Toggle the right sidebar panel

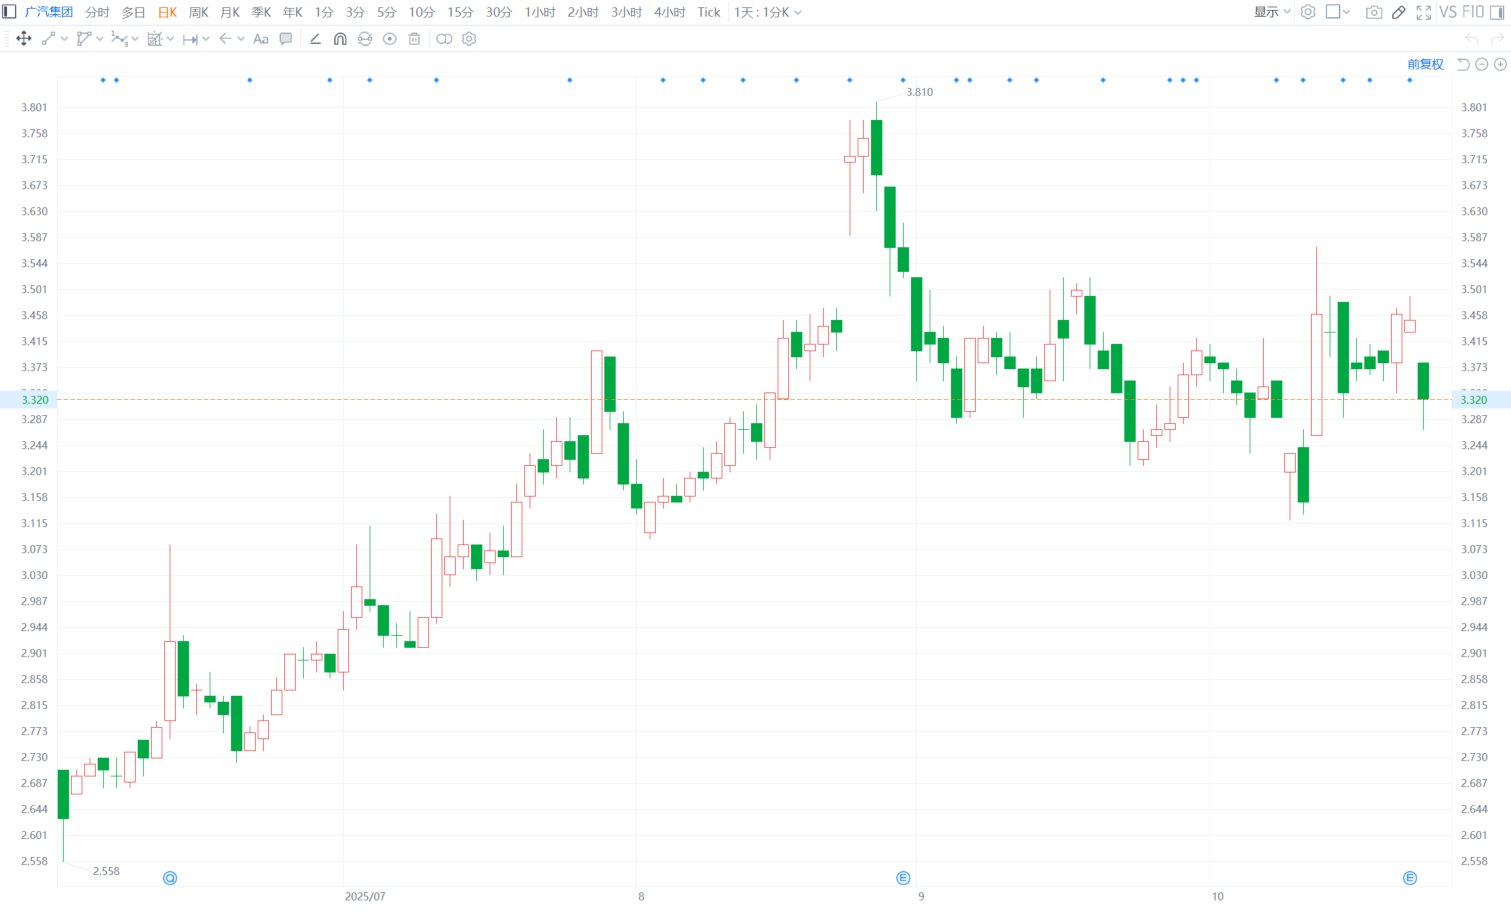point(1497,12)
